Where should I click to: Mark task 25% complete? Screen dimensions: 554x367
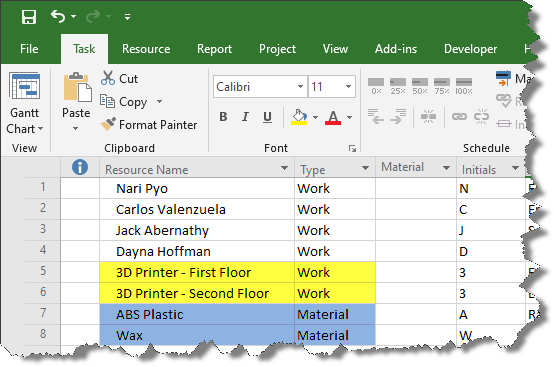tap(398, 86)
